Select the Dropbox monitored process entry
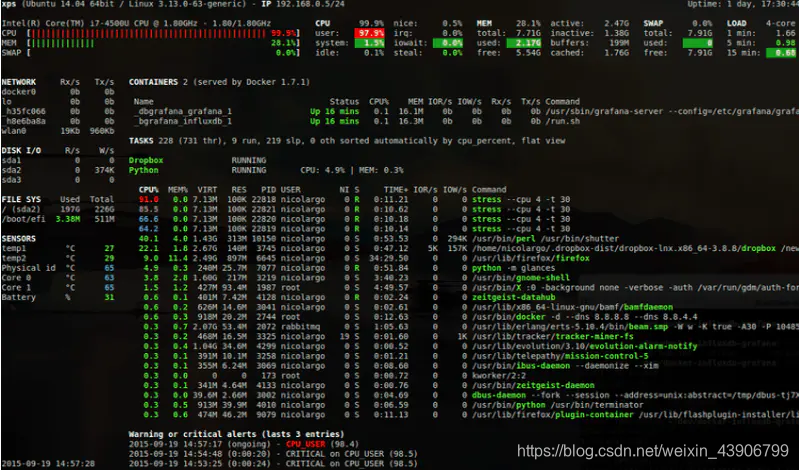The height and width of the screenshot is (470, 799). coord(146,160)
